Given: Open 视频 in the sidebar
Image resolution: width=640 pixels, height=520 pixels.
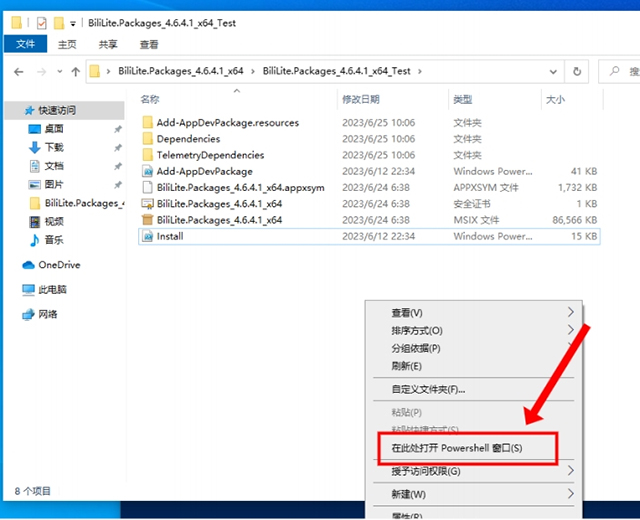Looking at the screenshot, I should point(54,222).
